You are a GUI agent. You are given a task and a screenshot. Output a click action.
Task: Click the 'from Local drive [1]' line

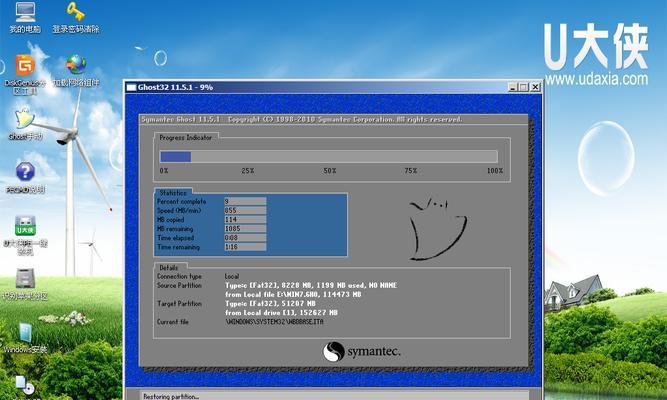point(281,313)
